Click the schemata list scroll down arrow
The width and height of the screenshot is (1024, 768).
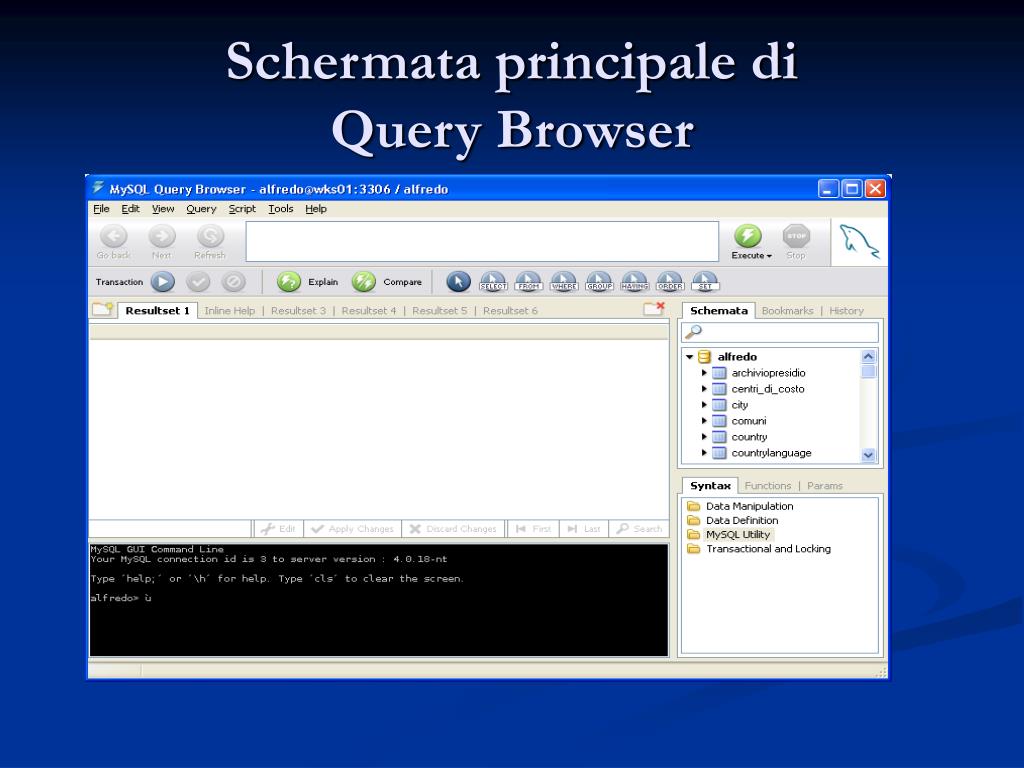click(x=868, y=455)
